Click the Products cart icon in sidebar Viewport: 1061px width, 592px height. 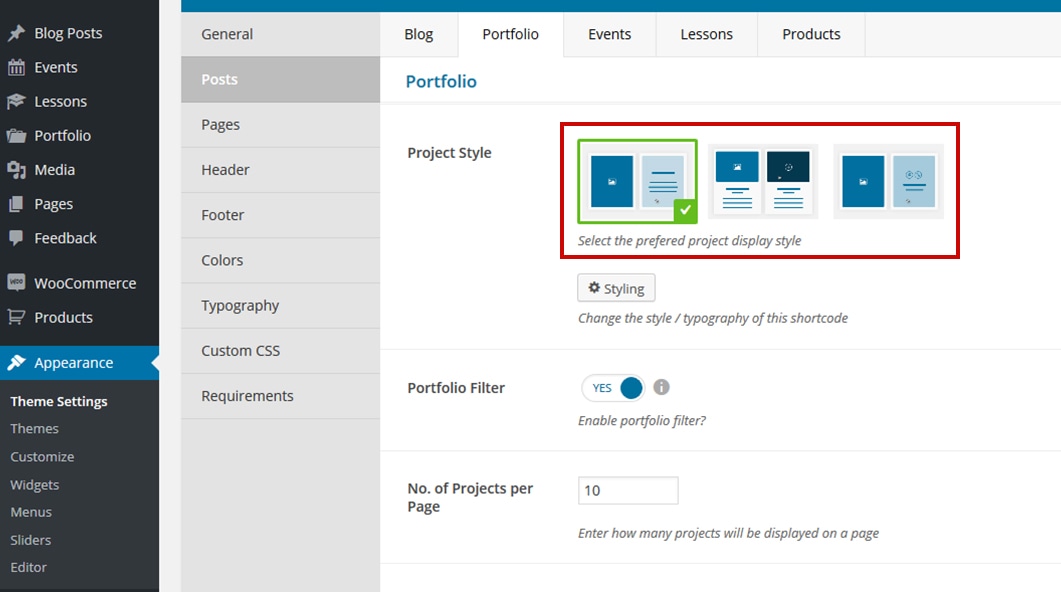(x=16, y=317)
